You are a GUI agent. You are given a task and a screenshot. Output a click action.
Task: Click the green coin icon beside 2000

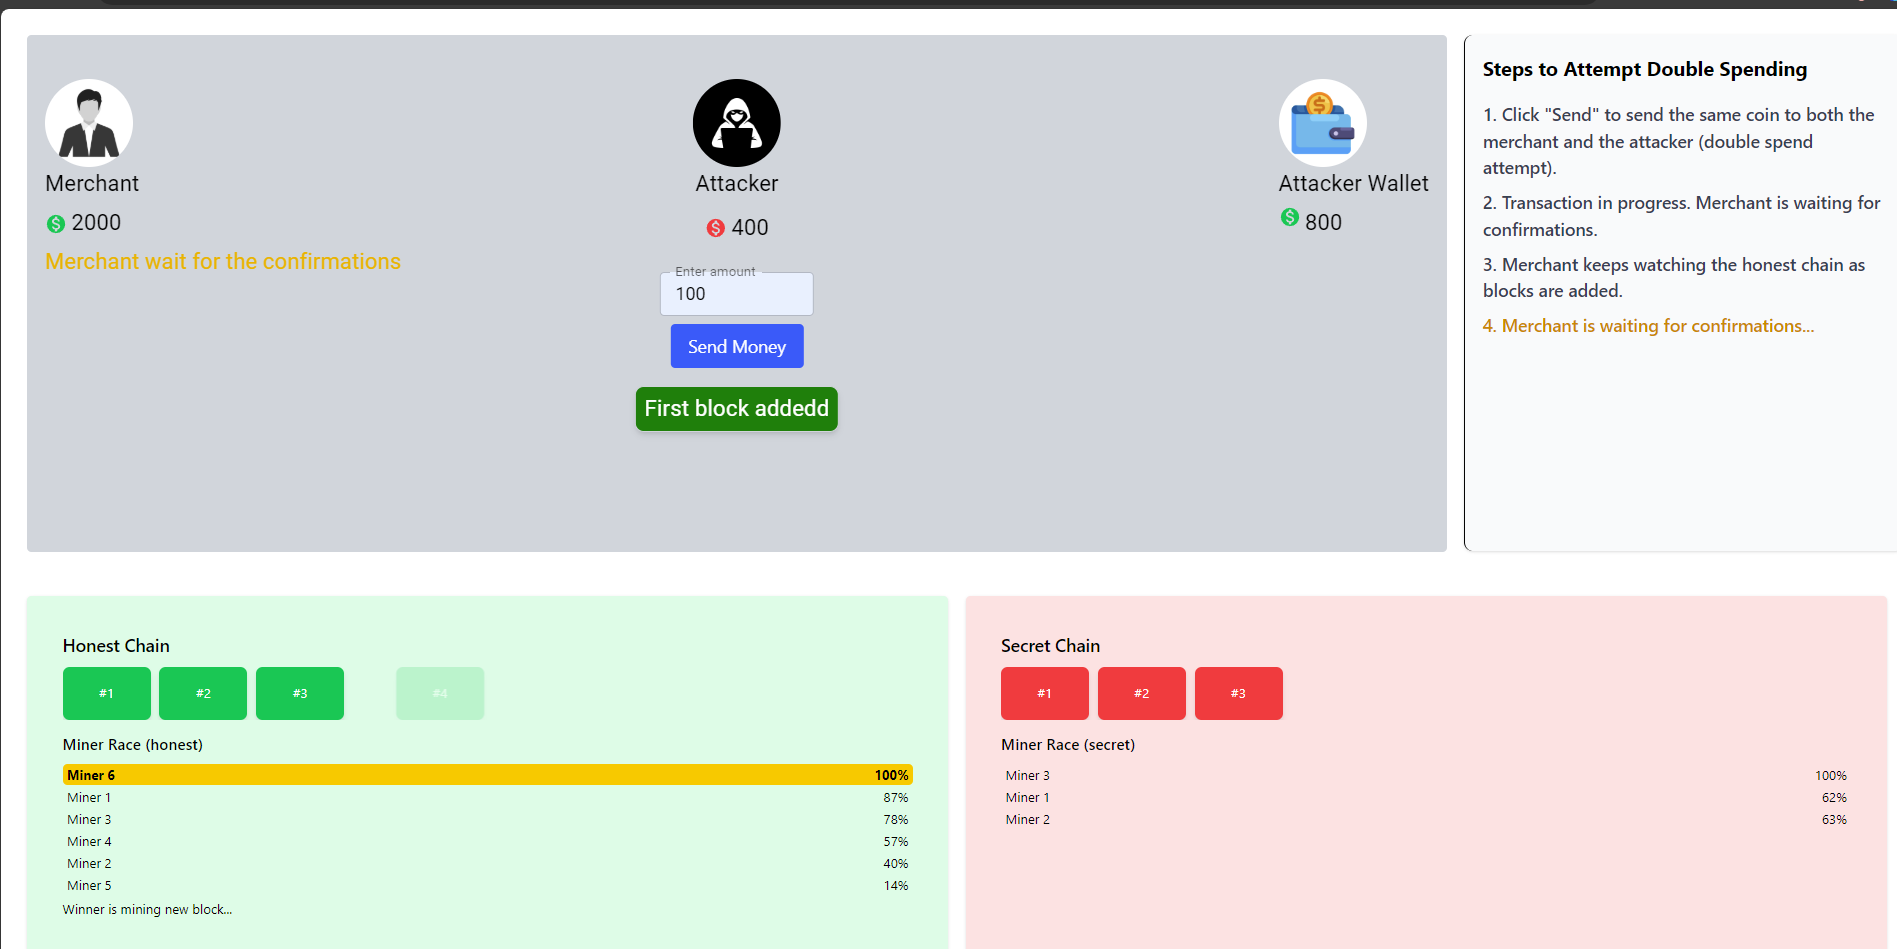pyautogui.click(x=56, y=224)
